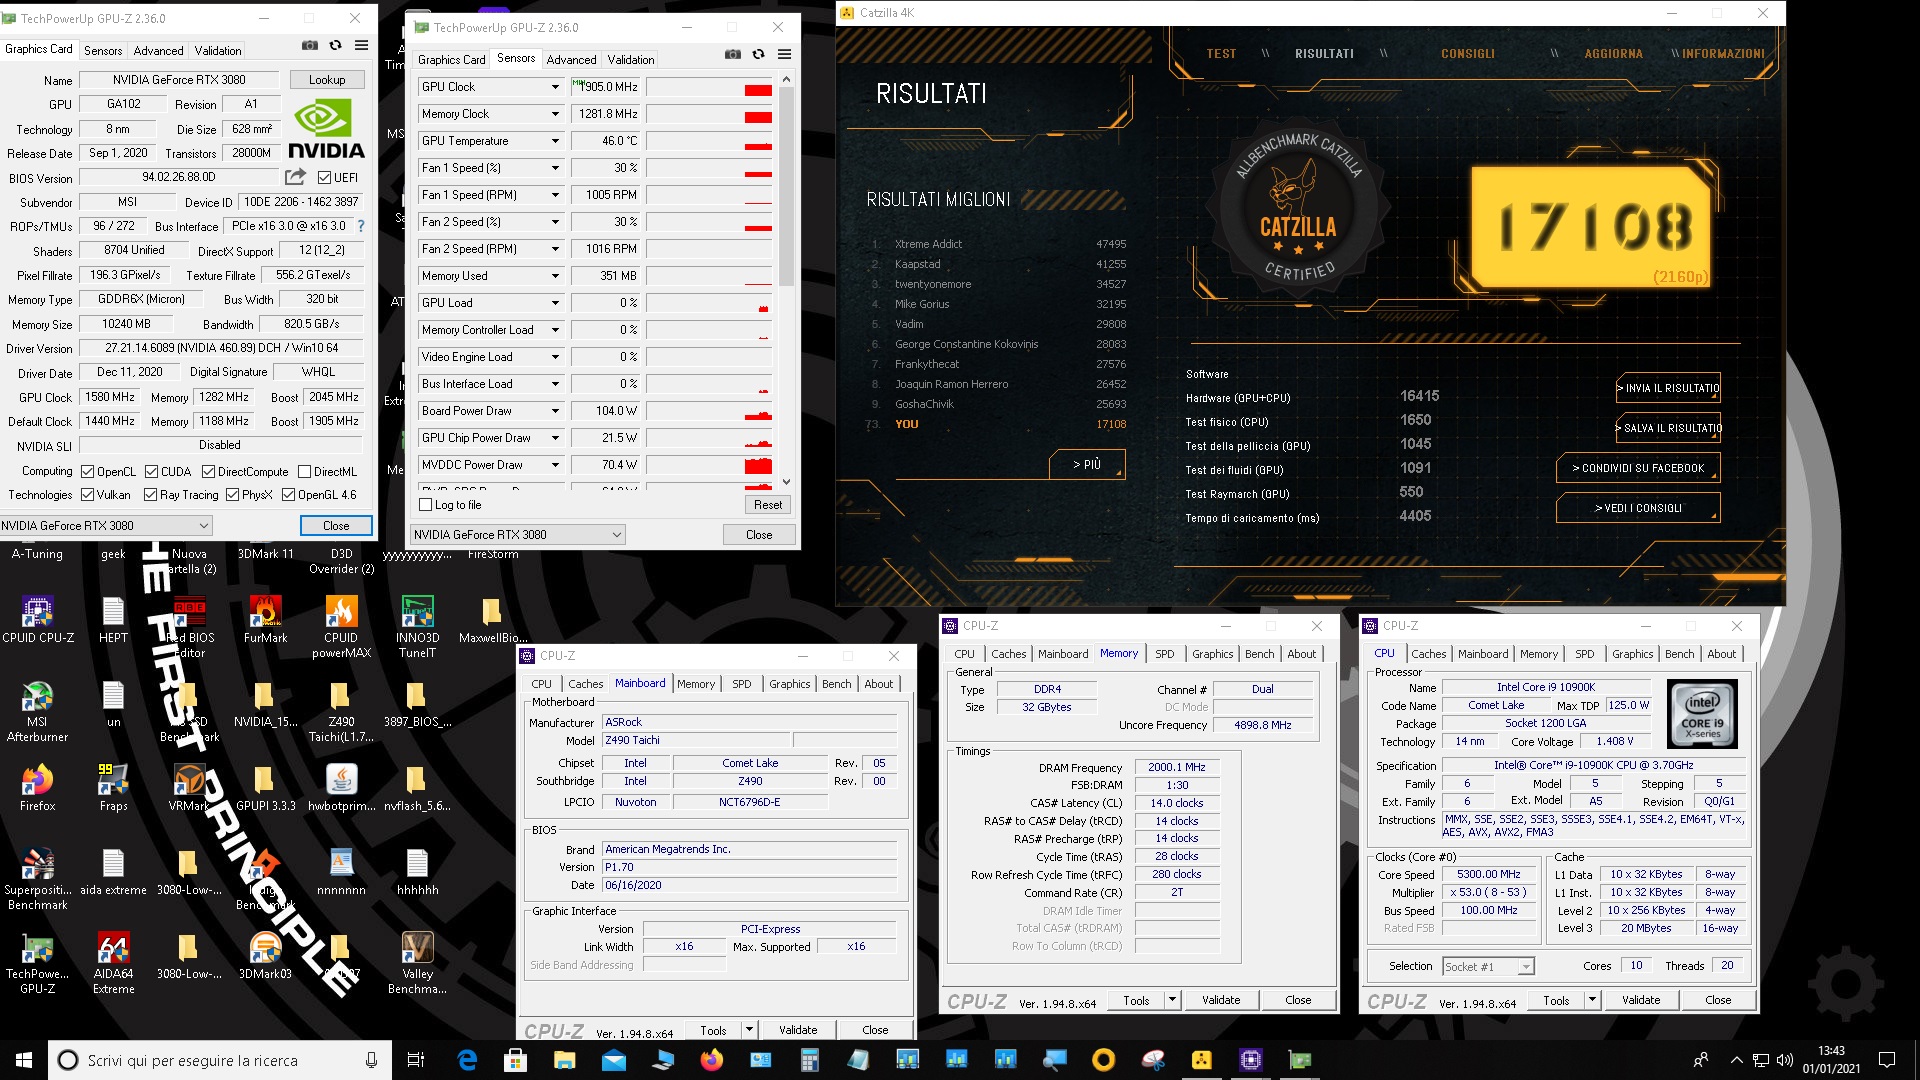Click the Catzilla 17108 score badge
This screenshot has height=1080, width=1920.
(x=1594, y=227)
